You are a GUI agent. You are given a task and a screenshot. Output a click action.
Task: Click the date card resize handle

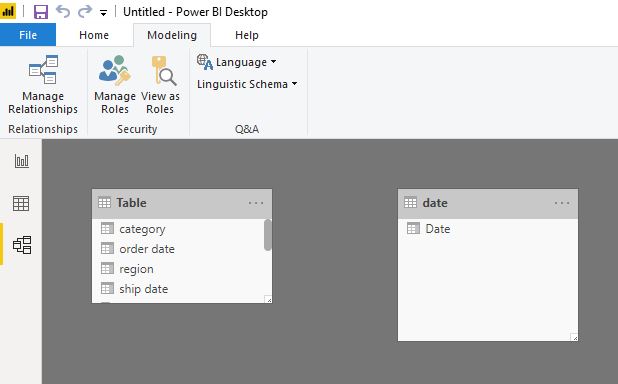point(574,337)
